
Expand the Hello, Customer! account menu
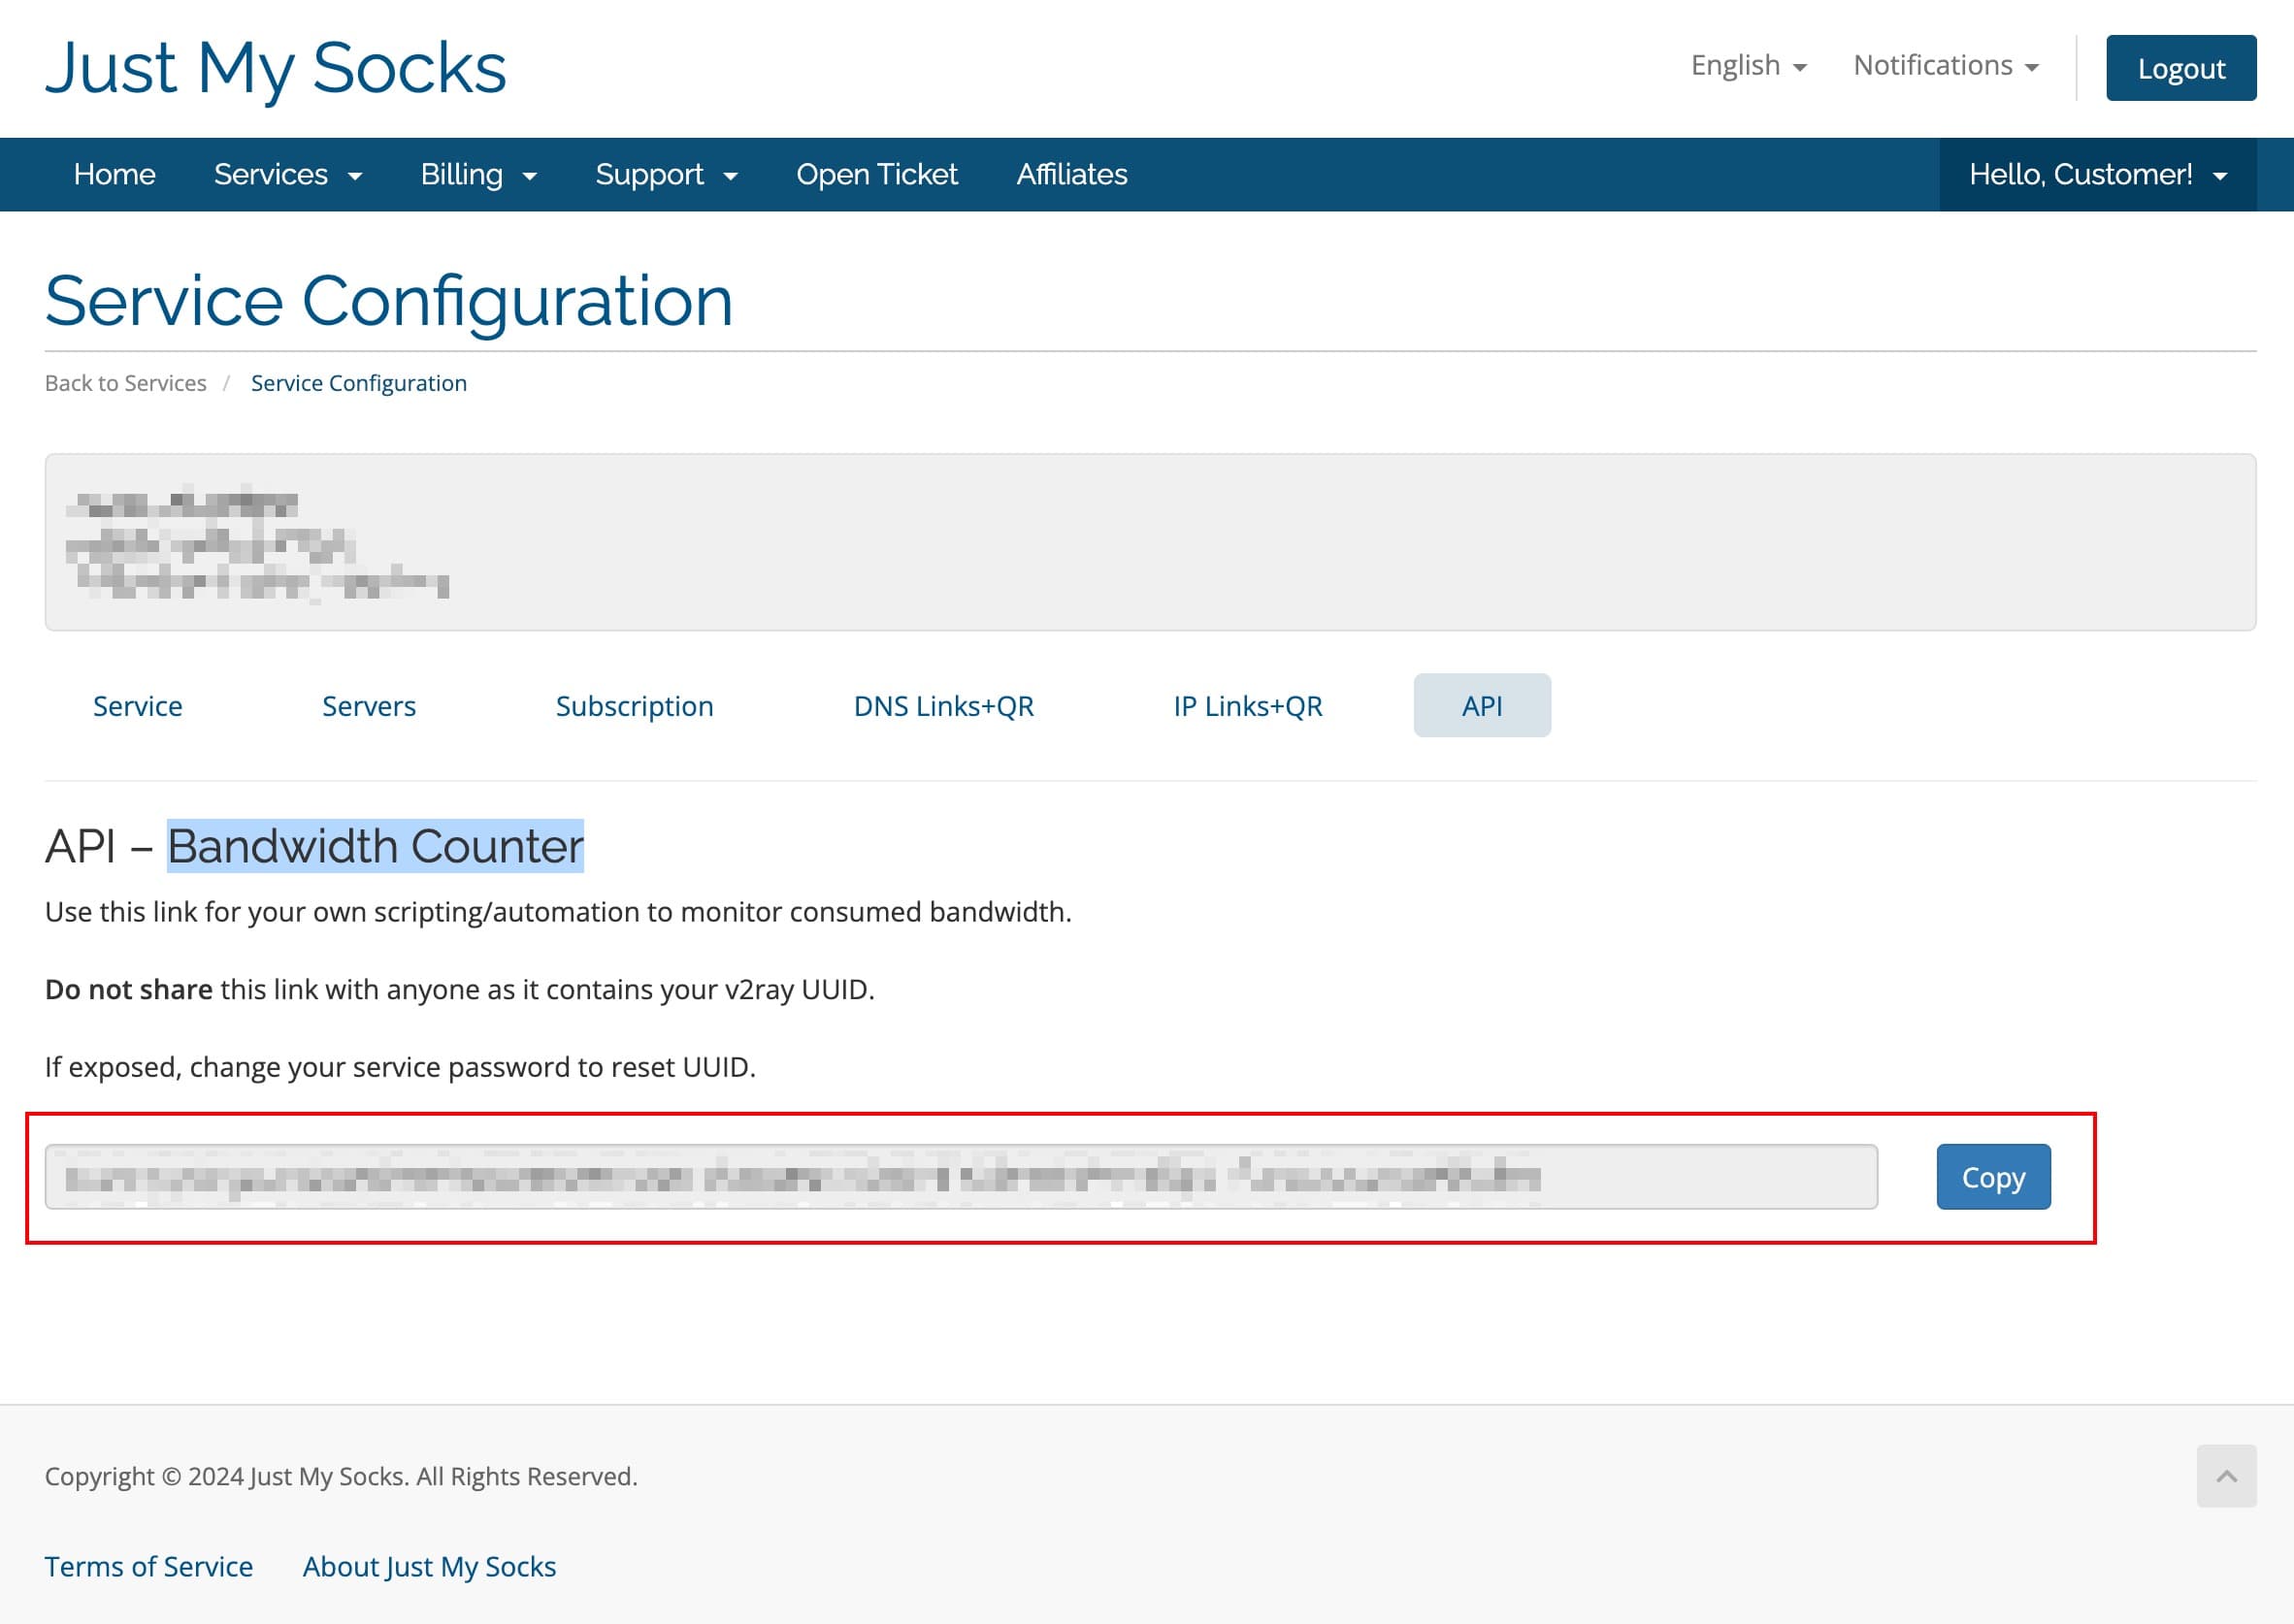pyautogui.click(x=2097, y=175)
